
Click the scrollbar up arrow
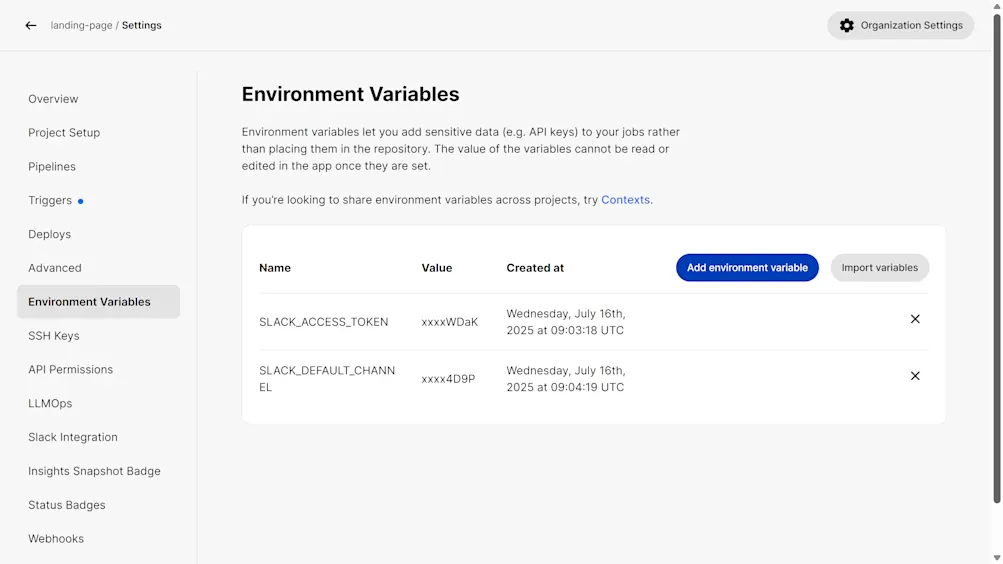pyautogui.click(x=997, y=5)
